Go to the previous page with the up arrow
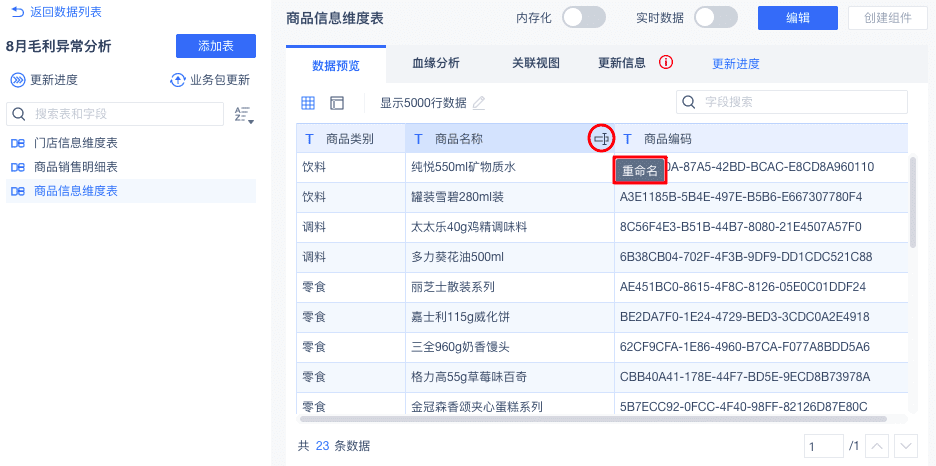The width and height of the screenshot is (936, 466). 877,446
